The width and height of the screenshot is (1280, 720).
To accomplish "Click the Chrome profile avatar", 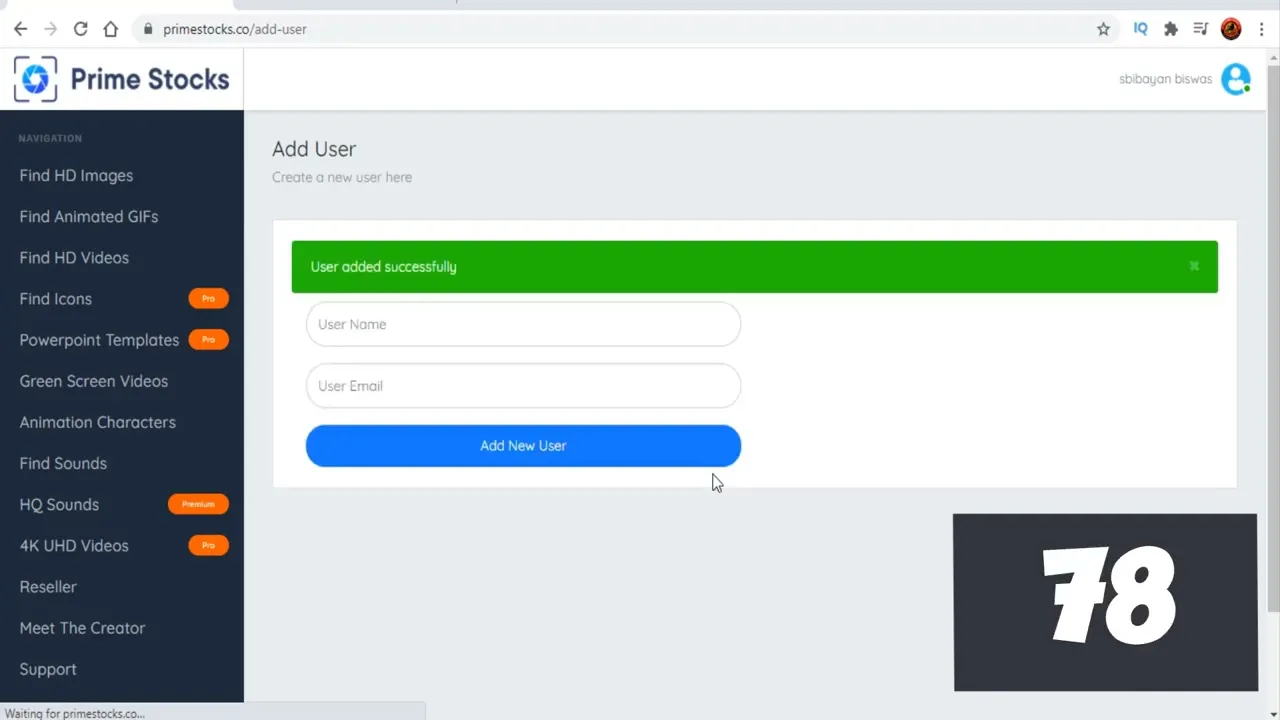I will [1231, 29].
